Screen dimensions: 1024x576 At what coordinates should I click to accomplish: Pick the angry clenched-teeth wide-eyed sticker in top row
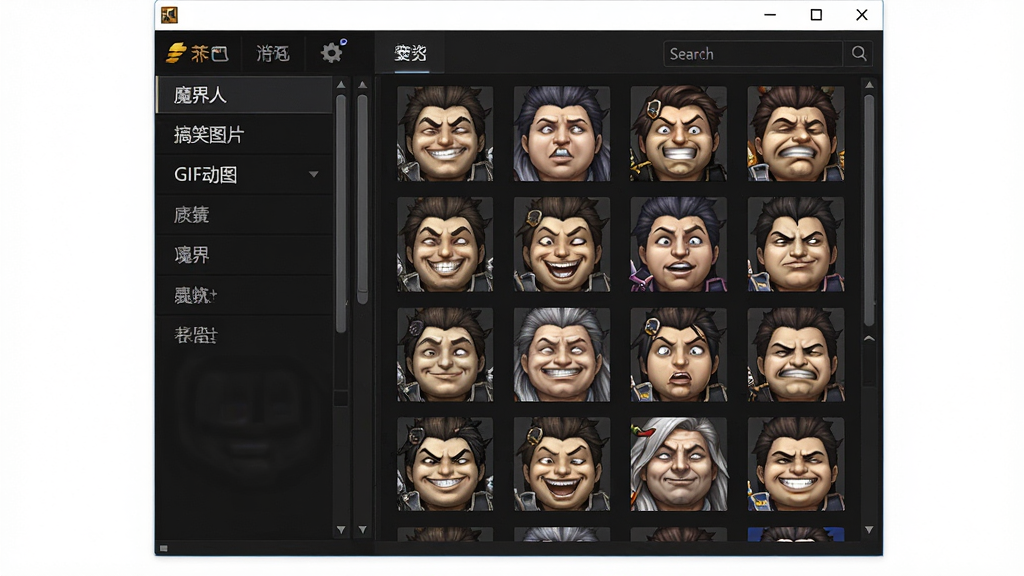tap(679, 133)
